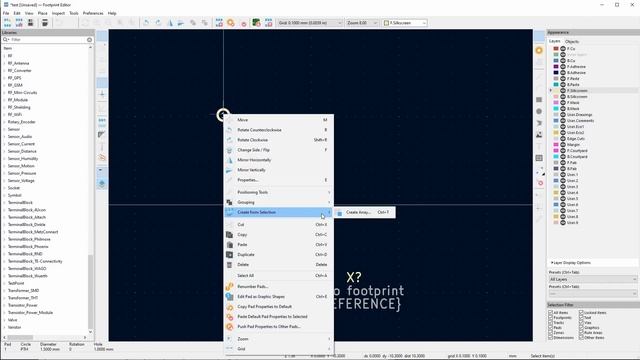Open the Grouping submenu
This screenshot has width=640, height=360.
pos(279,202)
